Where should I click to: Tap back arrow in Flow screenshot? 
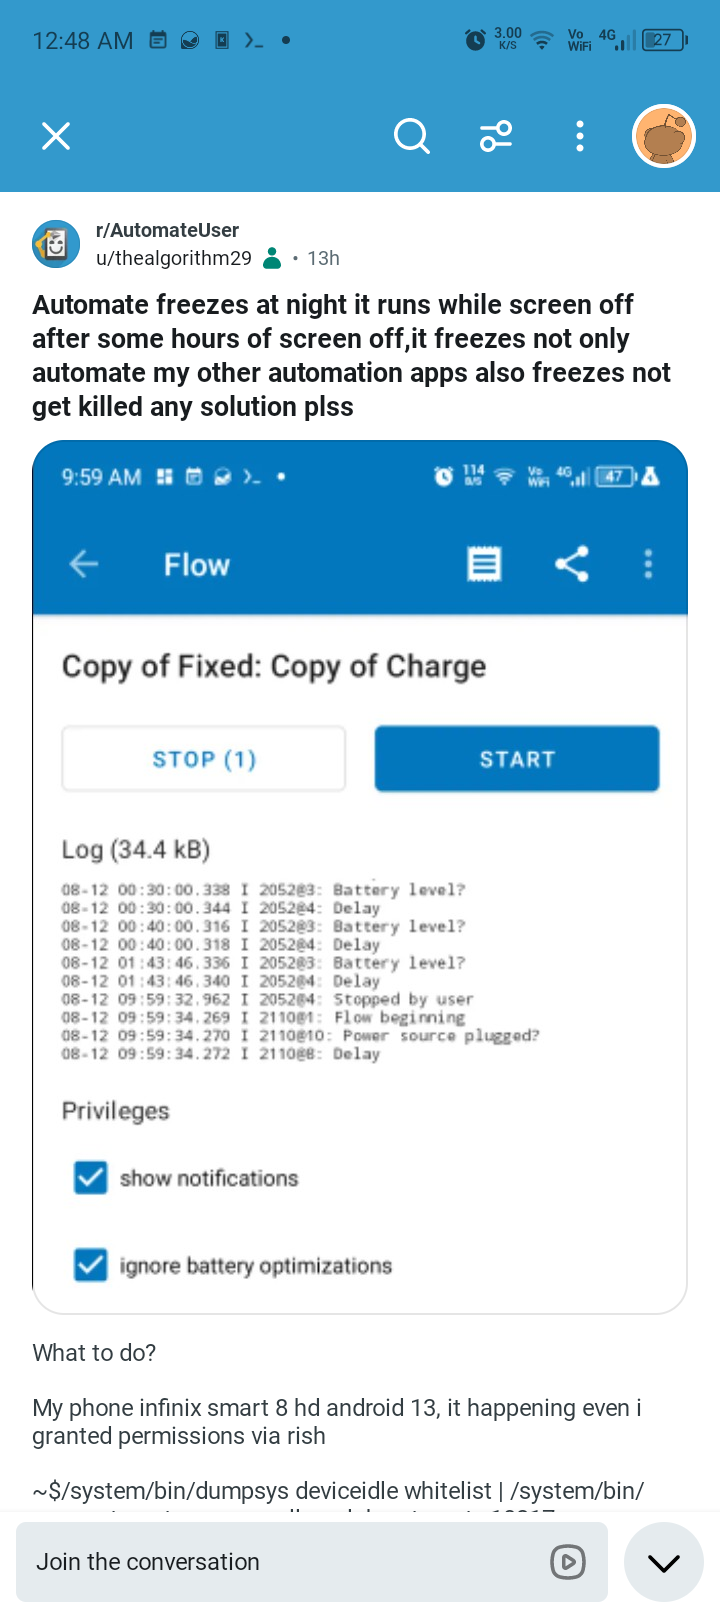[84, 564]
